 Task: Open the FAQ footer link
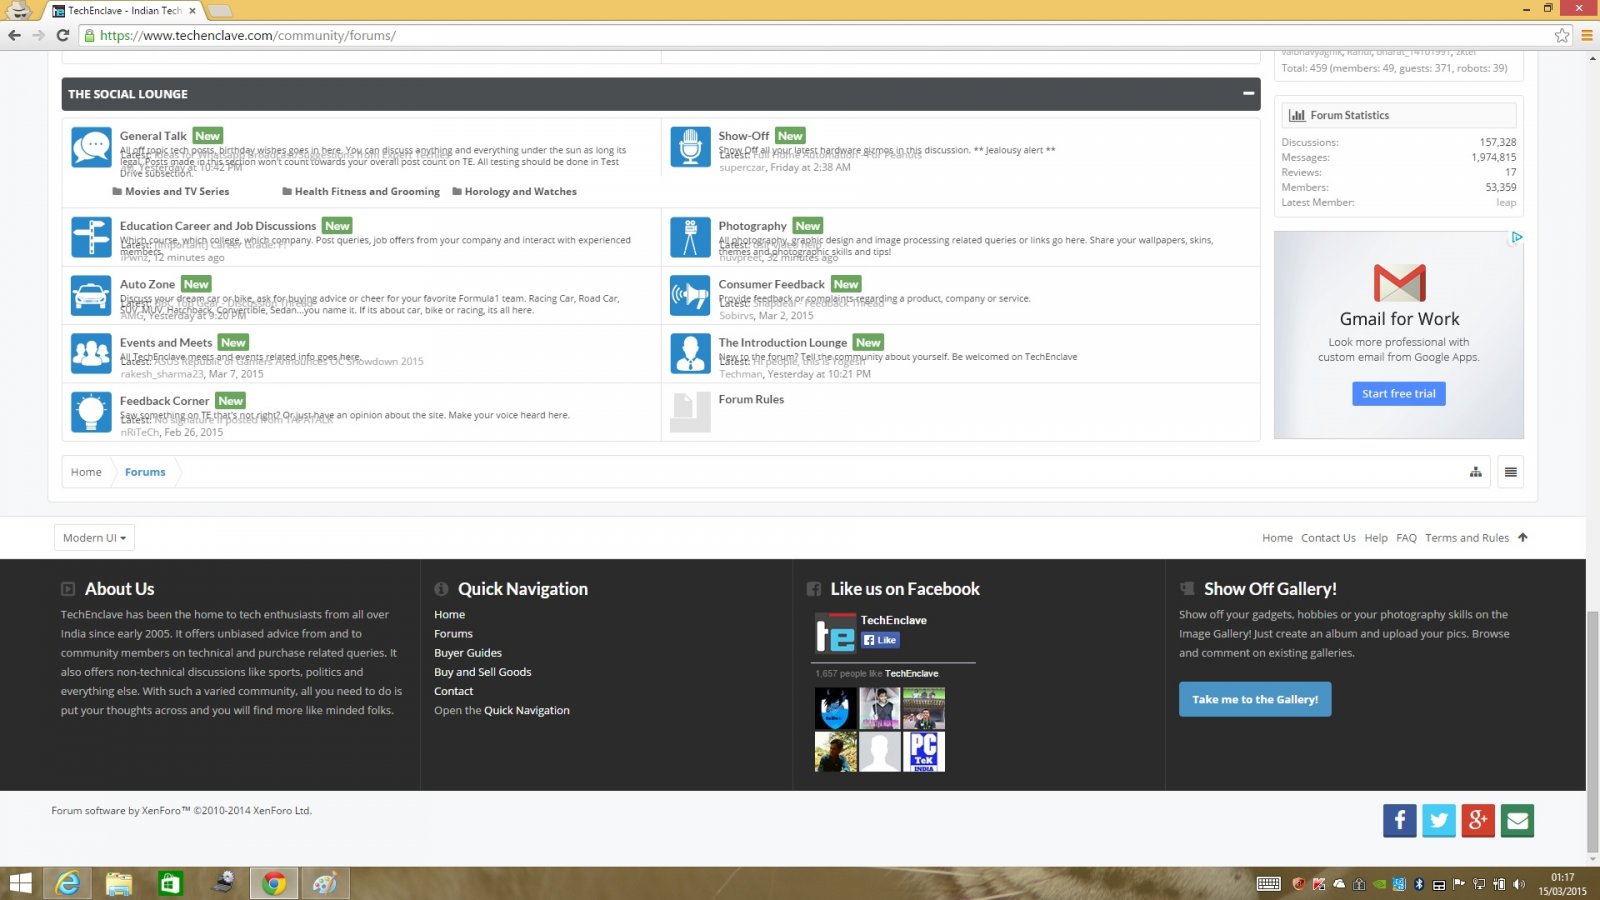point(1406,538)
